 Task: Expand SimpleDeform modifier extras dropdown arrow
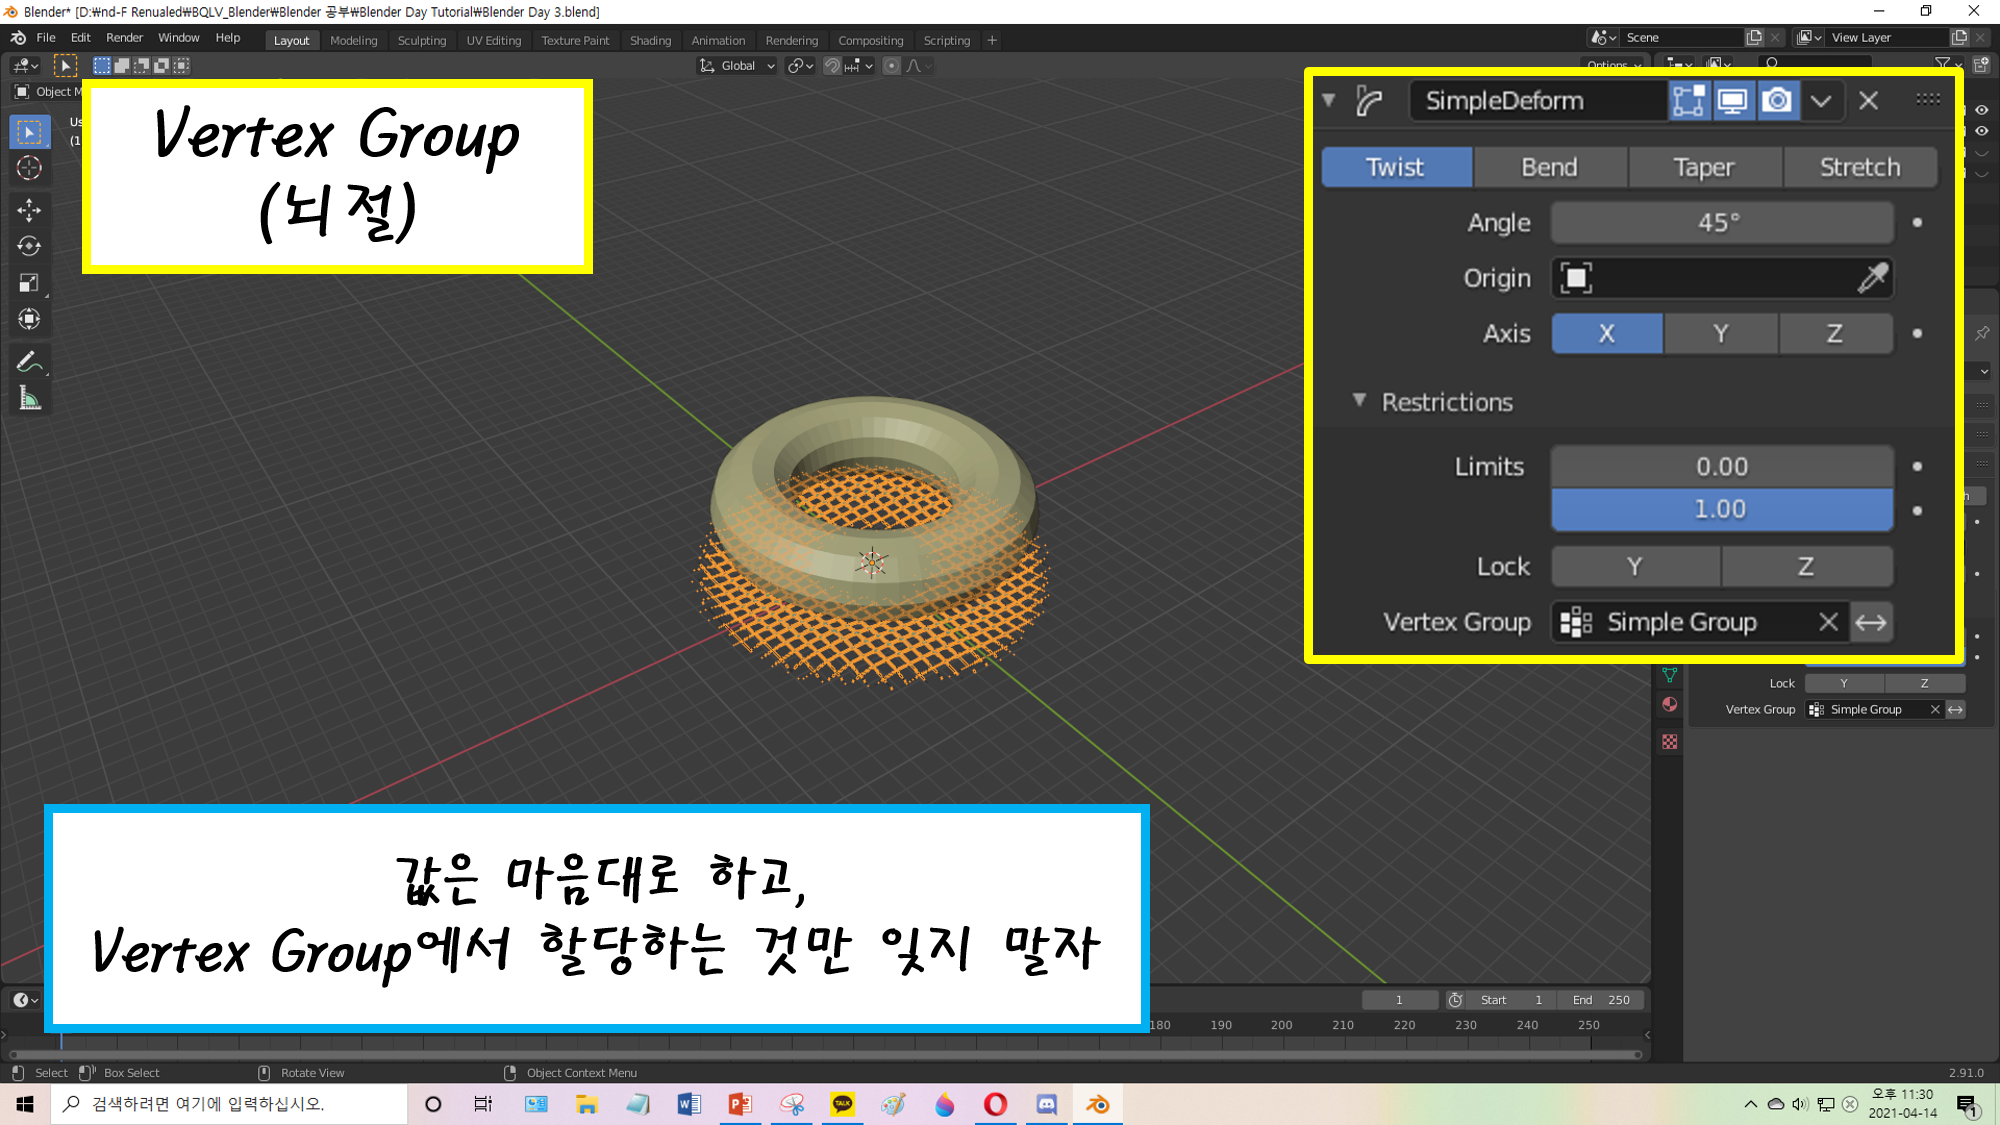pos(1821,101)
